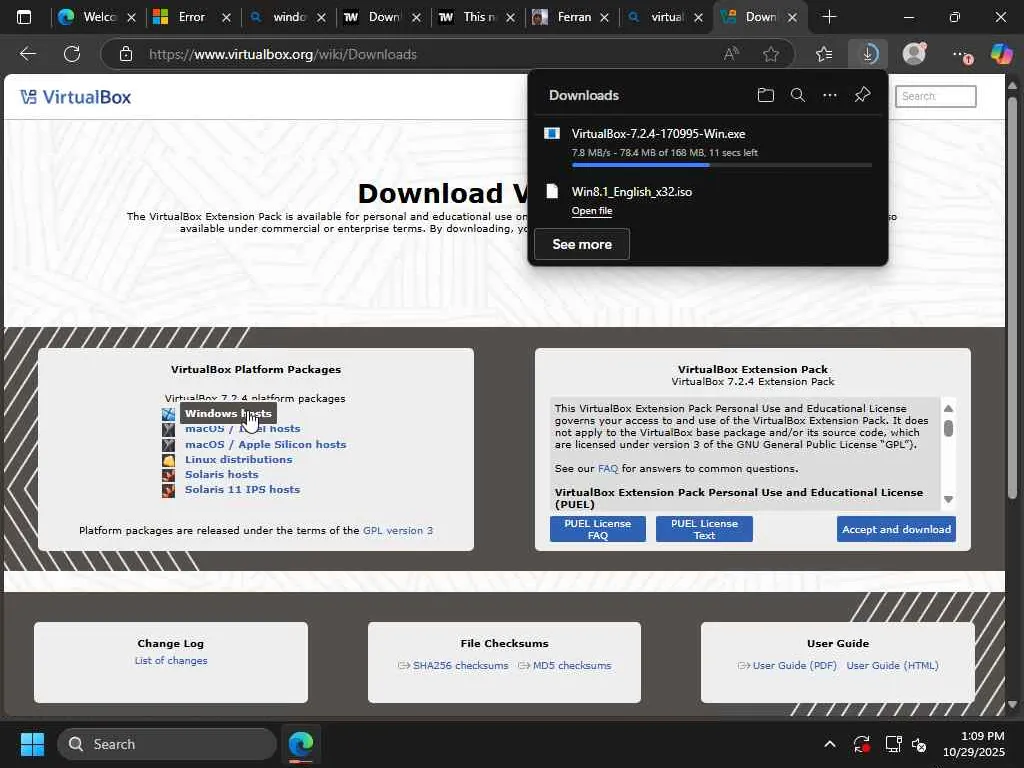Viewport: 1024px width, 768px height.
Task: Open User Guide (PDF) link
Action: tap(794, 665)
